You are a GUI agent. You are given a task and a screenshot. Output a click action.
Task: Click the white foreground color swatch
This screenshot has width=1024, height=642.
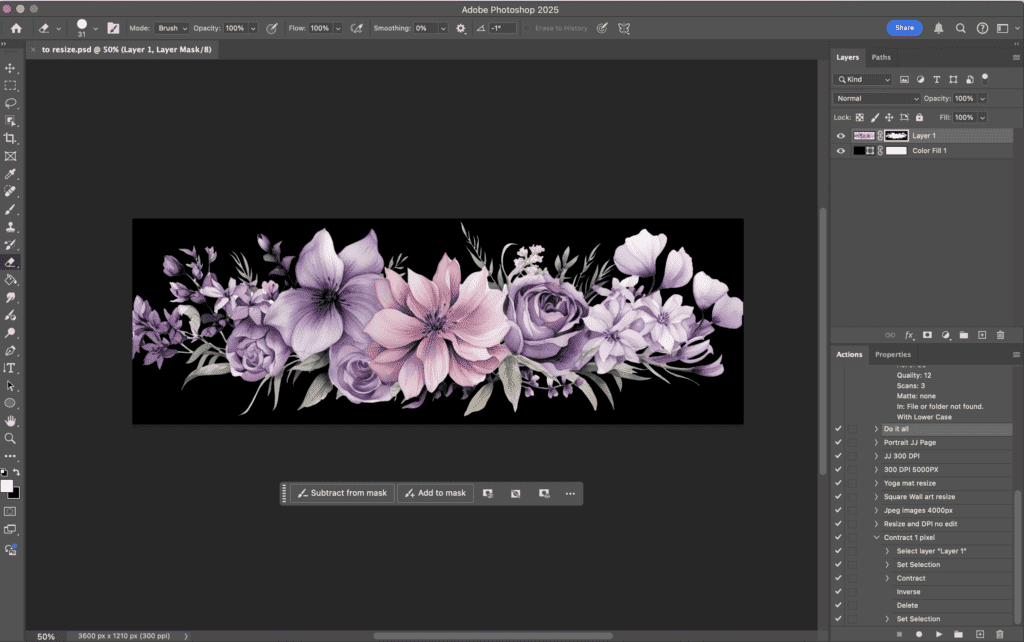pos(7,486)
